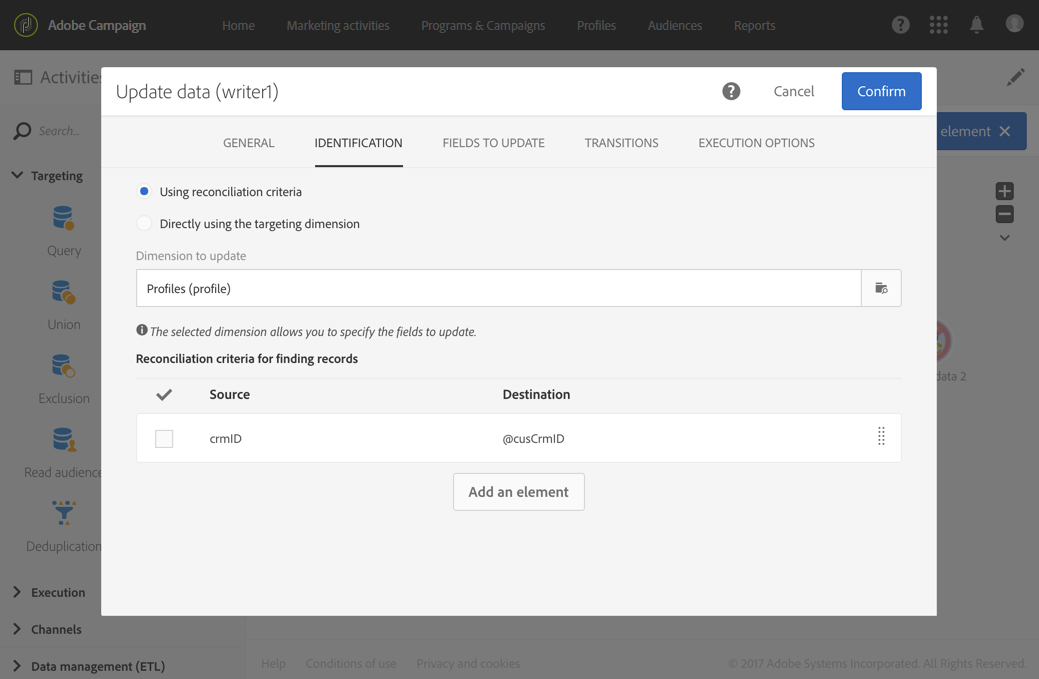Click the Add an element button

pos(518,492)
